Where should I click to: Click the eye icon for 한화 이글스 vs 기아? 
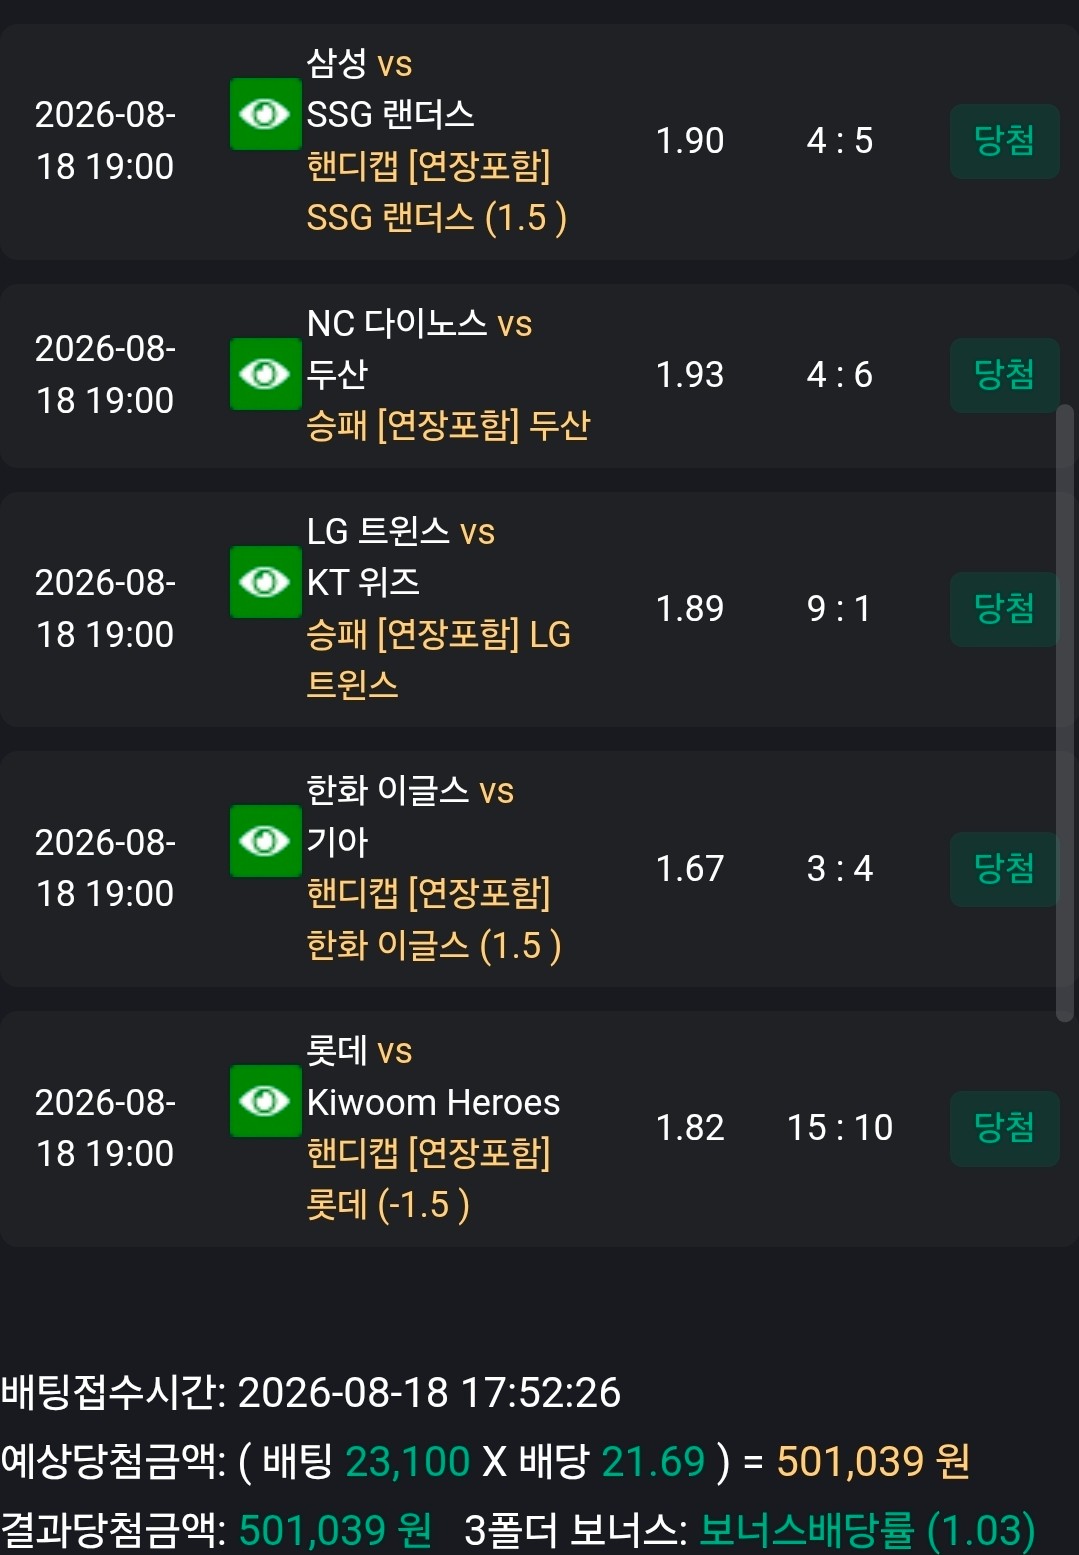pos(265,841)
